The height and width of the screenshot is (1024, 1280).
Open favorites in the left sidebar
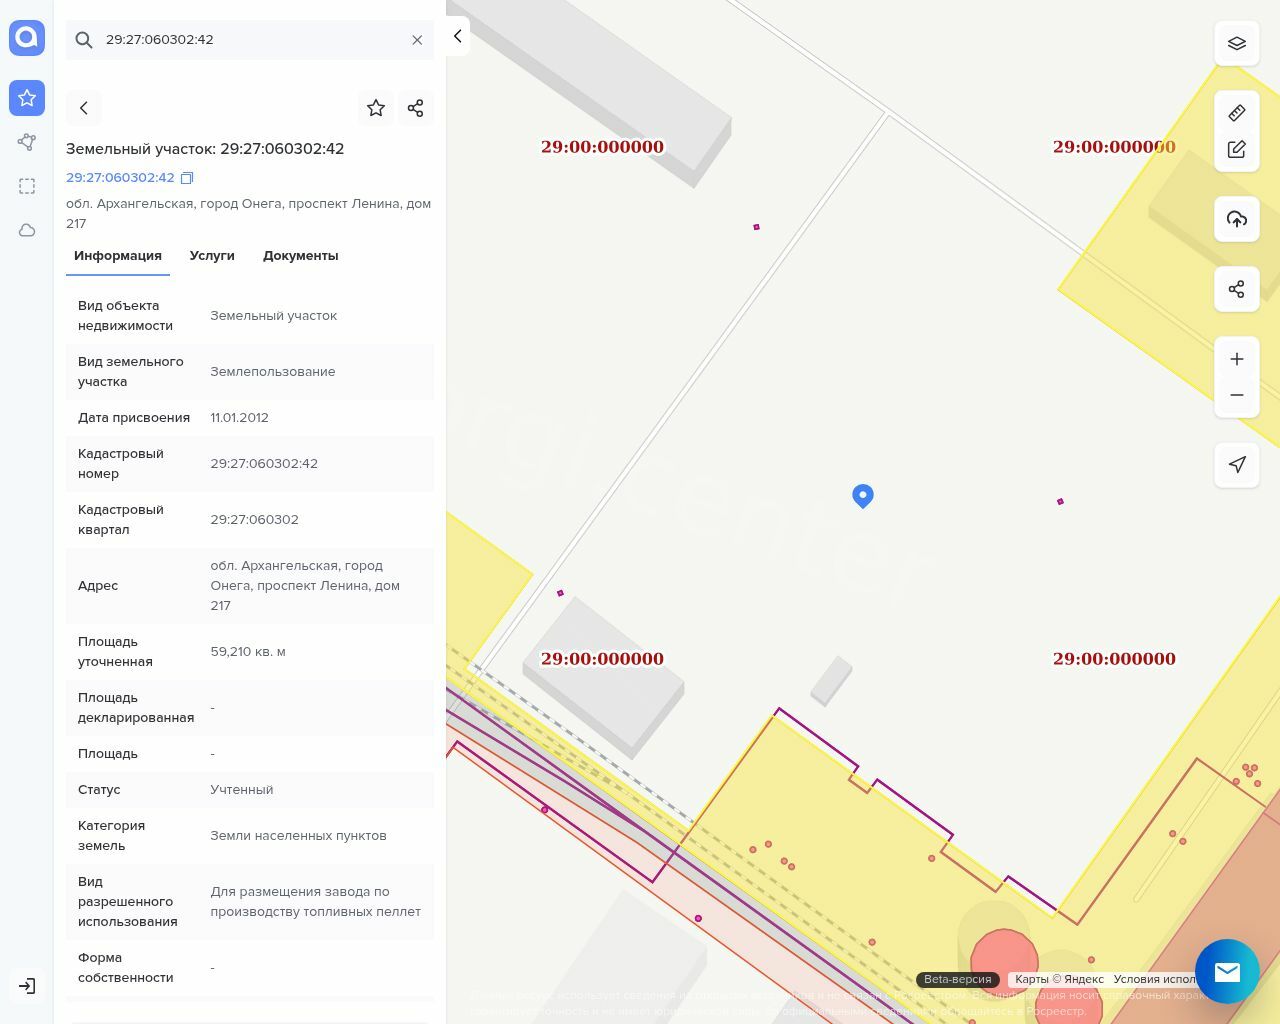(27, 98)
